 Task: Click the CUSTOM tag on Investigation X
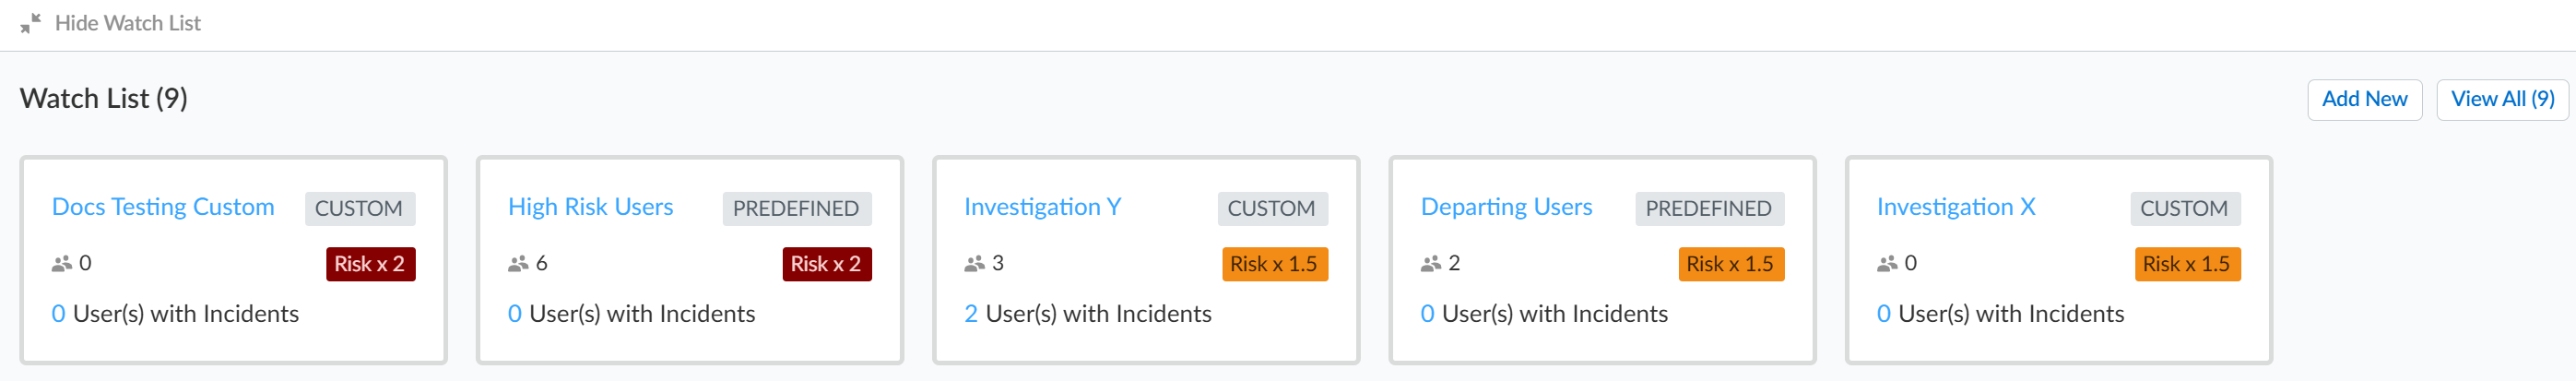pos(2184,208)
